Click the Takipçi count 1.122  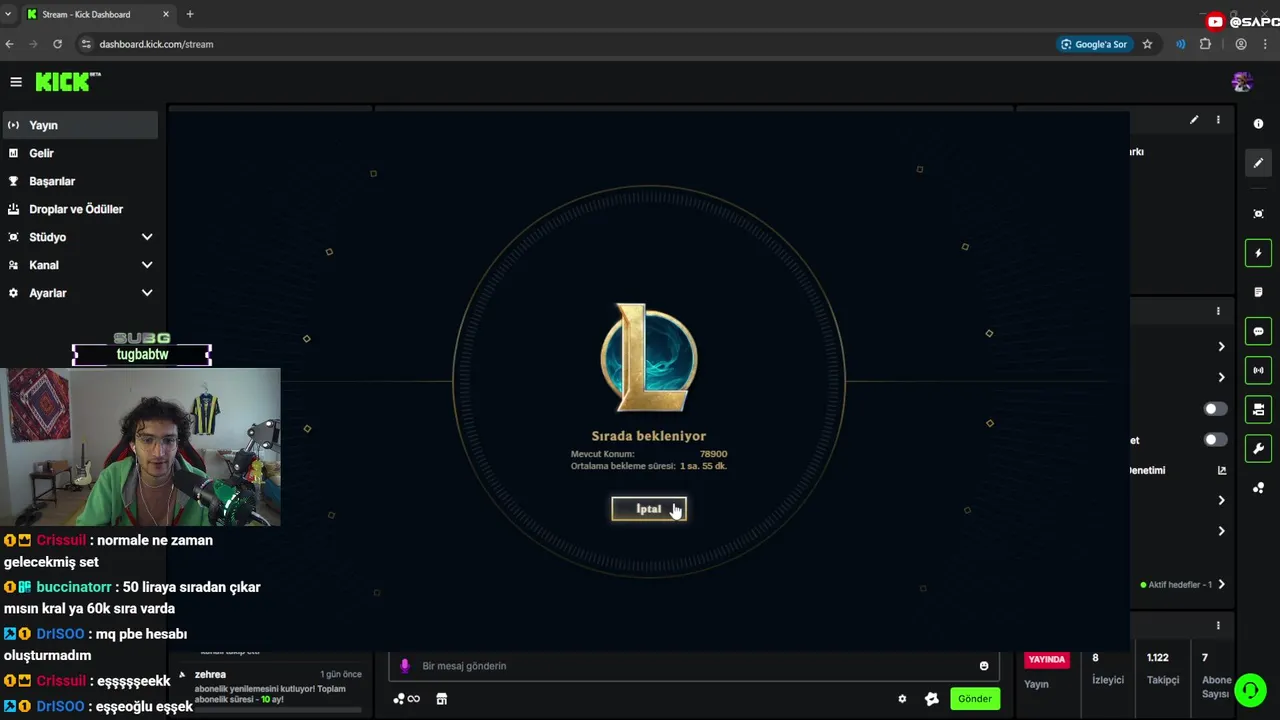[1158, 658]
